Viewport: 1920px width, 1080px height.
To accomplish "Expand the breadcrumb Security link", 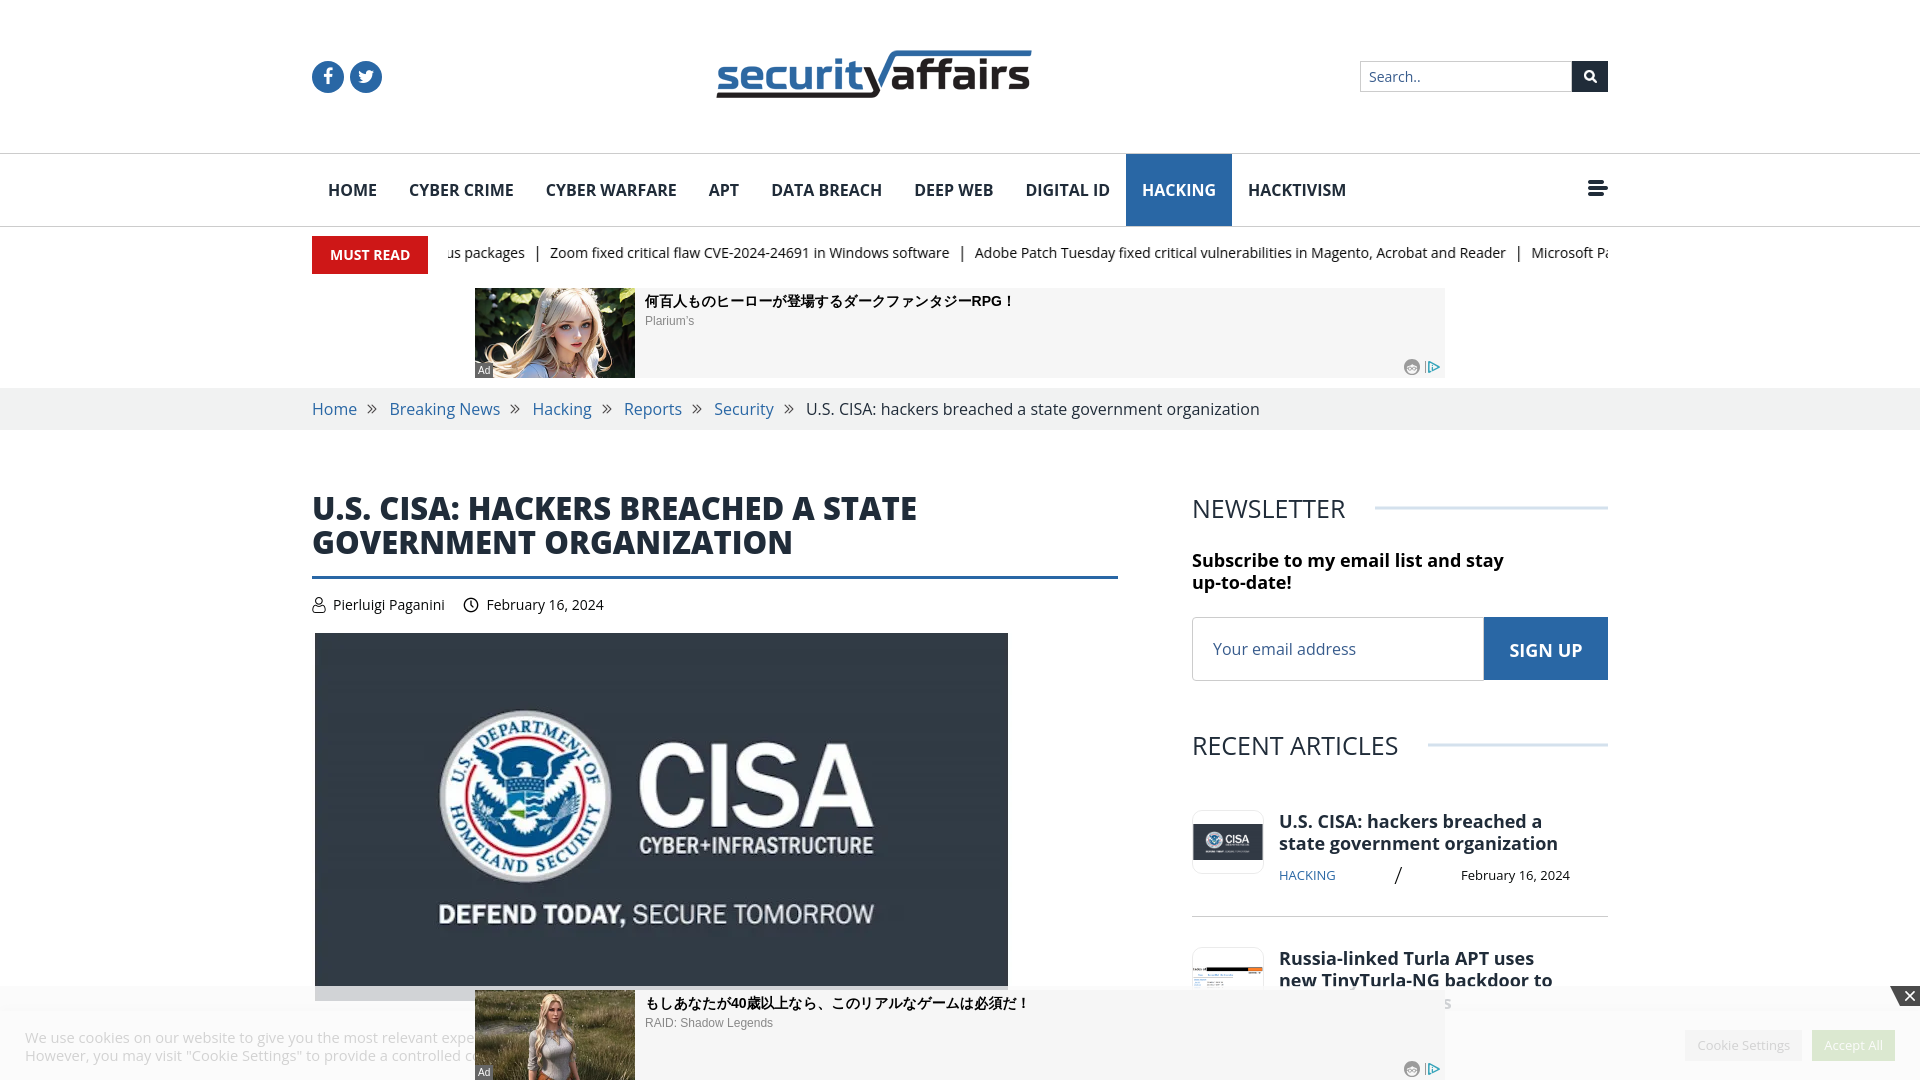I will 742,409.
